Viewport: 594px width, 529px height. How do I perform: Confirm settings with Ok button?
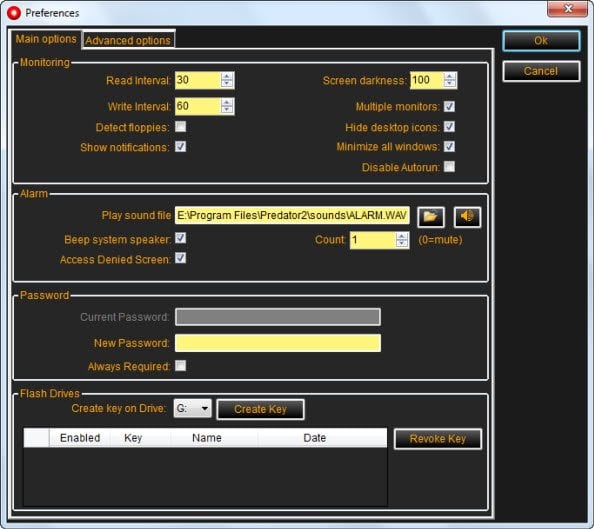541,41
